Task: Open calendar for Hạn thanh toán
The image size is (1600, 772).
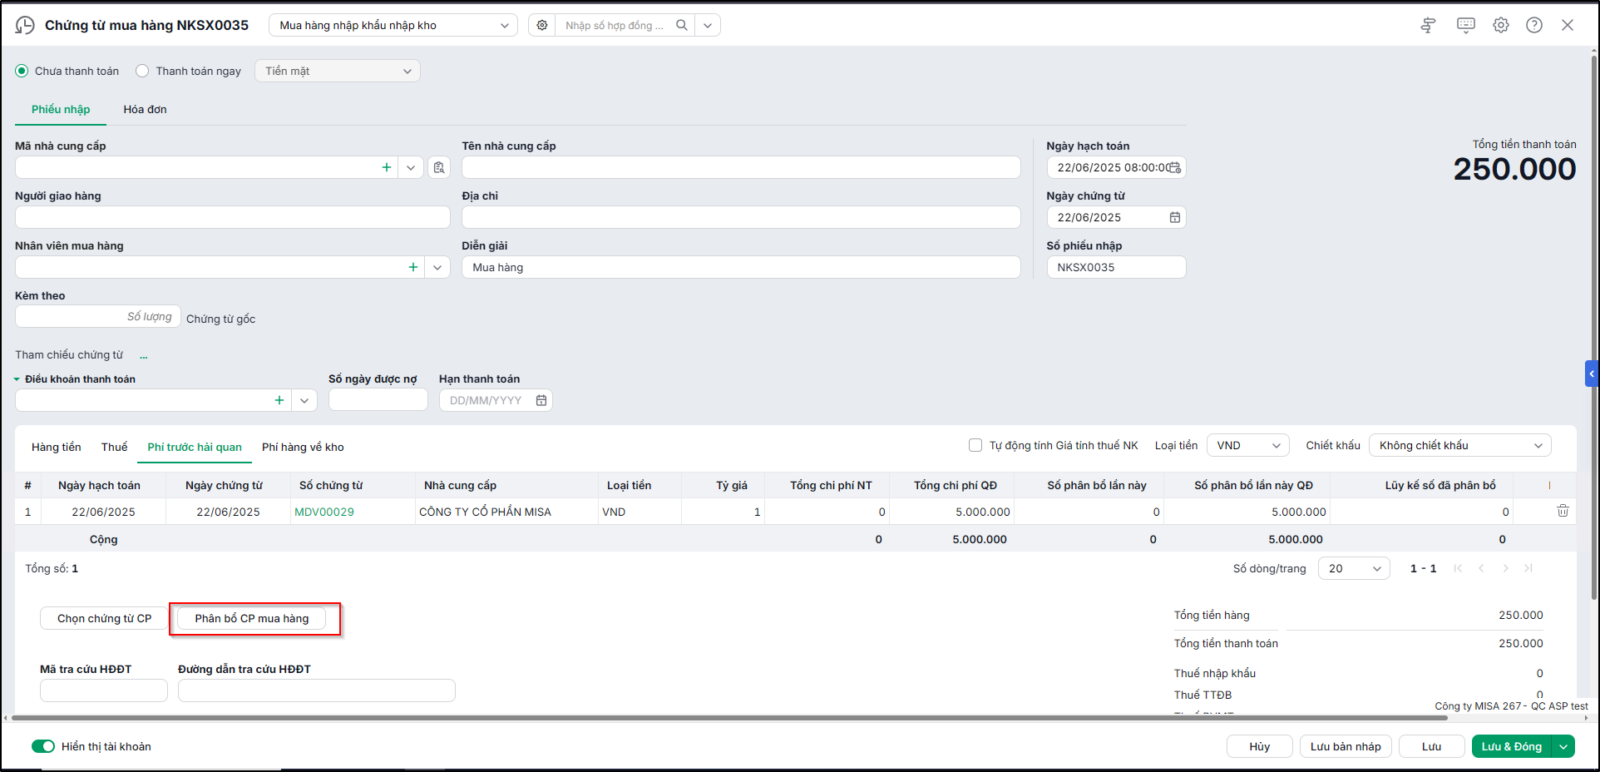Action: pos(541,400)
